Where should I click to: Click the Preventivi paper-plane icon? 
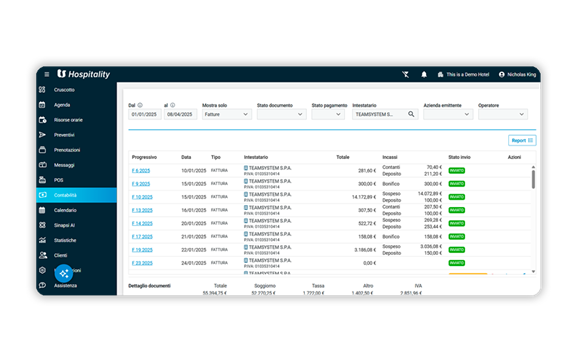tap(43, 135)
